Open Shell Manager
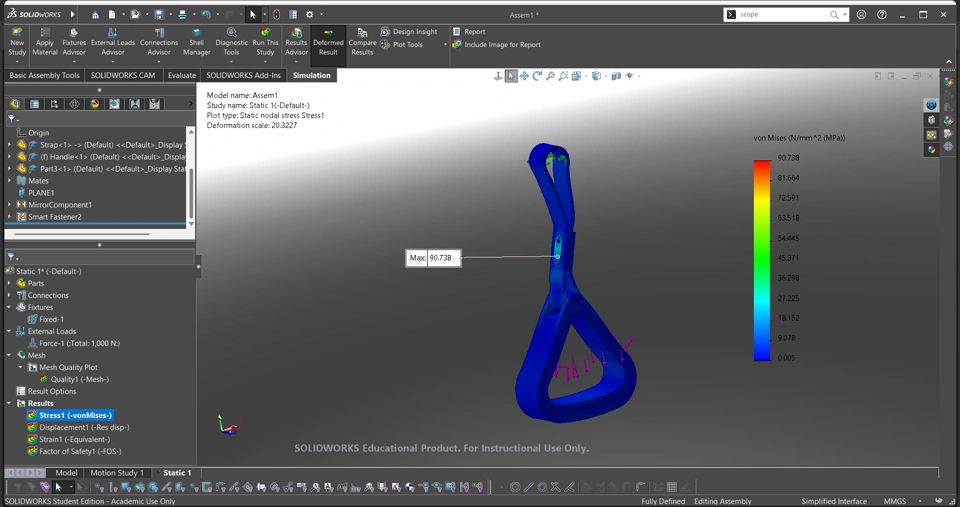960x507 pixels. coord(197,42)
